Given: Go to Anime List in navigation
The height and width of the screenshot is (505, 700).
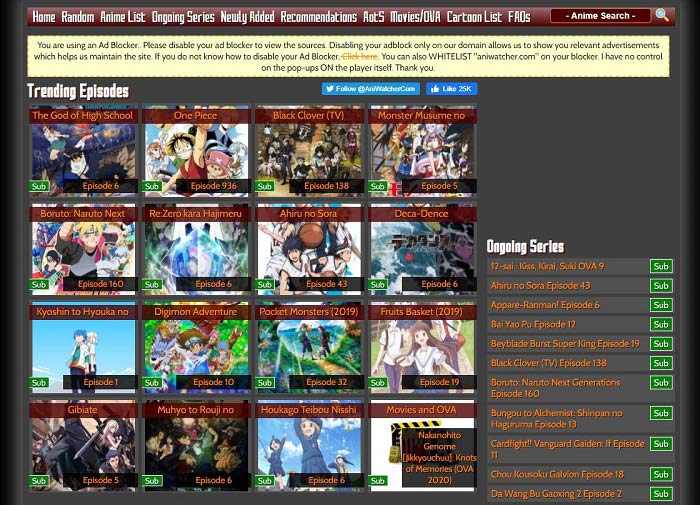Looking at the screenshot, I should [123, 17].
